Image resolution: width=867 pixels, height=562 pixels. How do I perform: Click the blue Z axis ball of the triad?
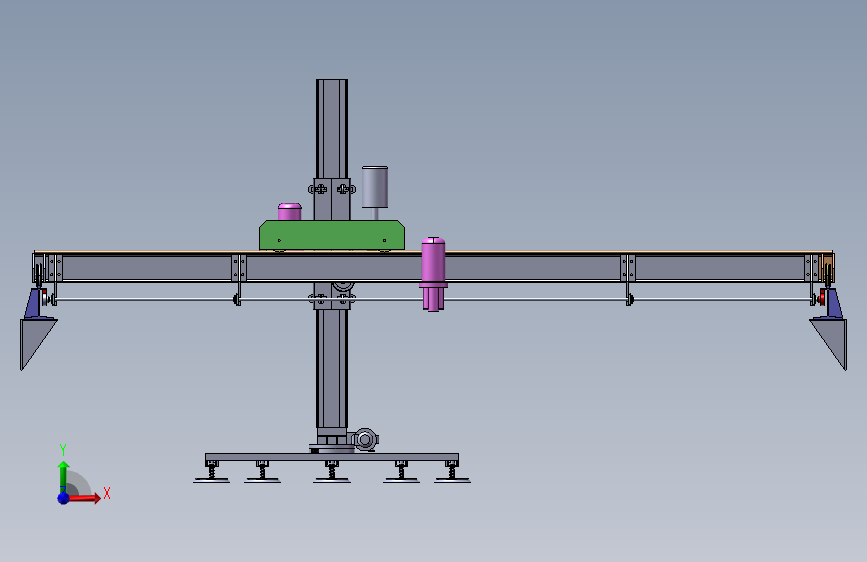tap(64, 498)
